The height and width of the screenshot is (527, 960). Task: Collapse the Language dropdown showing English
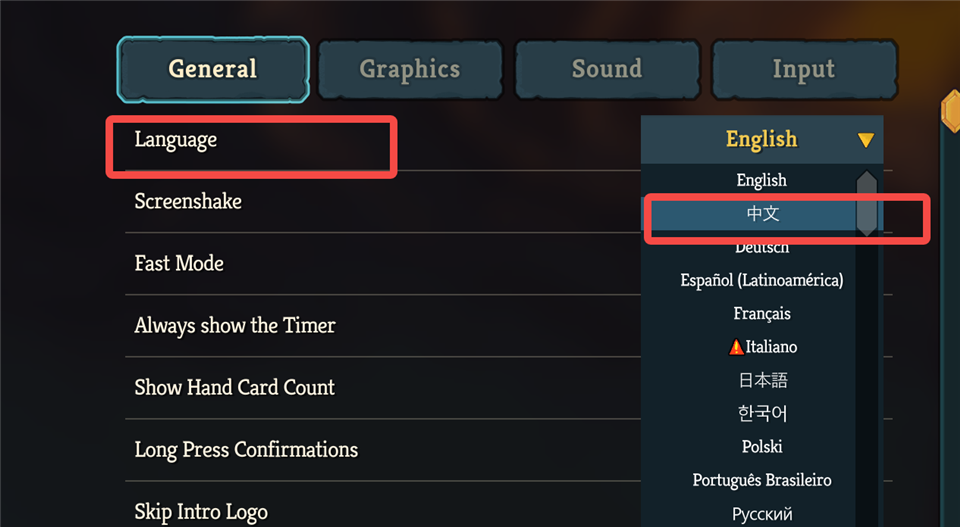tap(761, 140)
